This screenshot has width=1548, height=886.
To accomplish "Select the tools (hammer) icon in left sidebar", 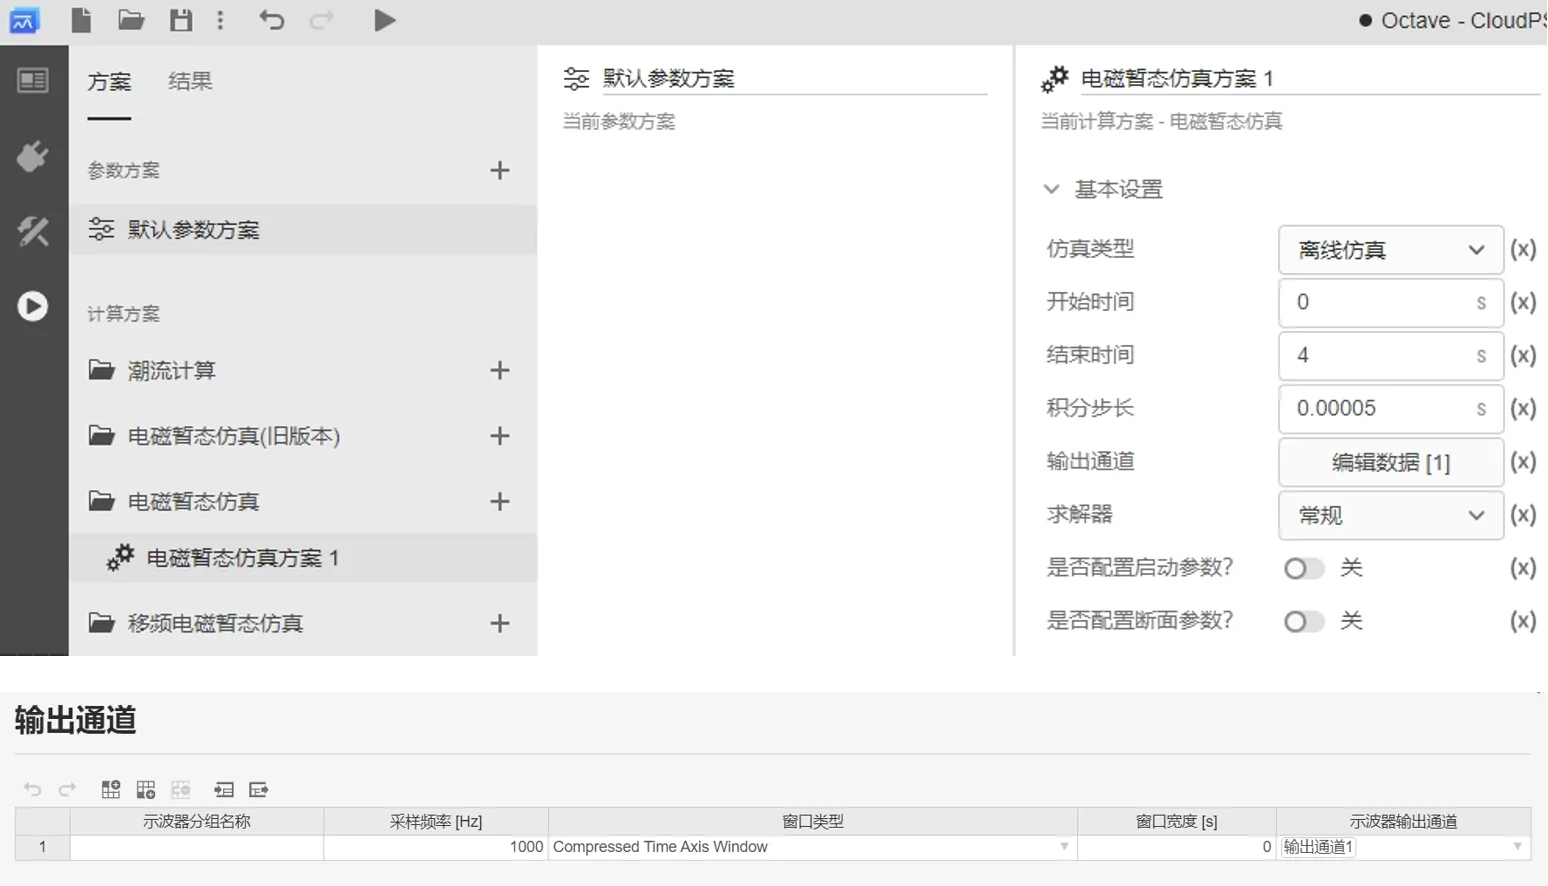I will [33, 231].
